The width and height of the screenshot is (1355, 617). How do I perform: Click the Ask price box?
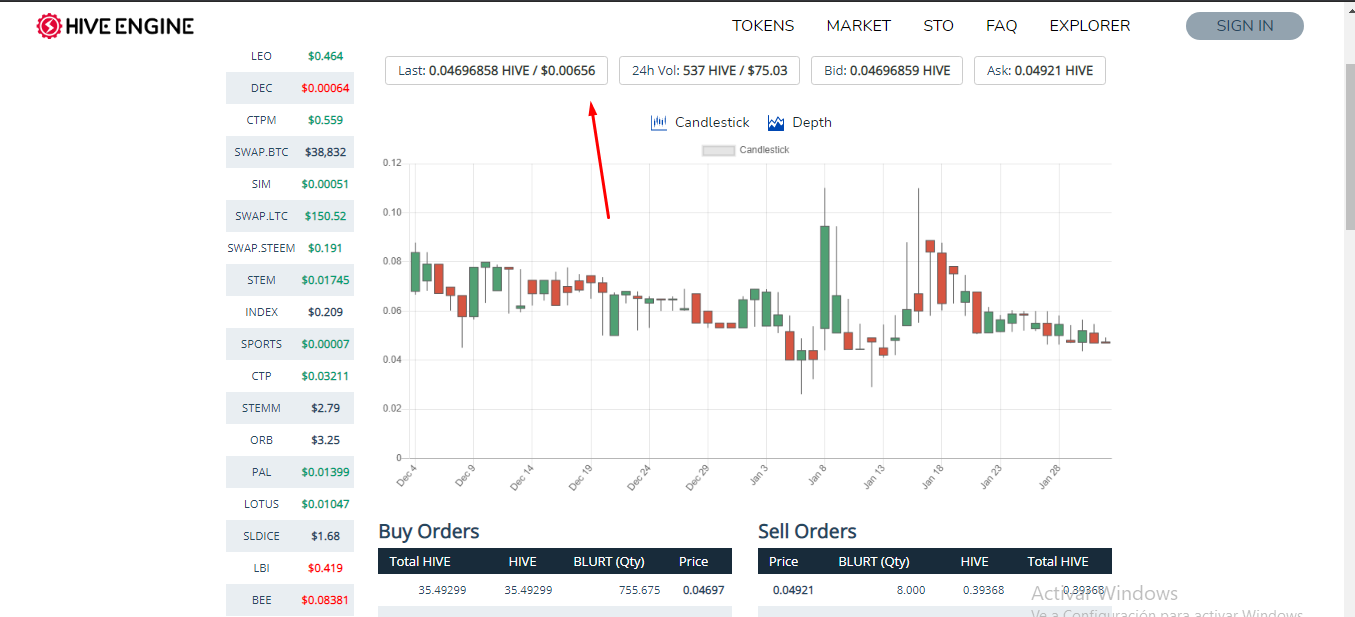[1040, 71]
